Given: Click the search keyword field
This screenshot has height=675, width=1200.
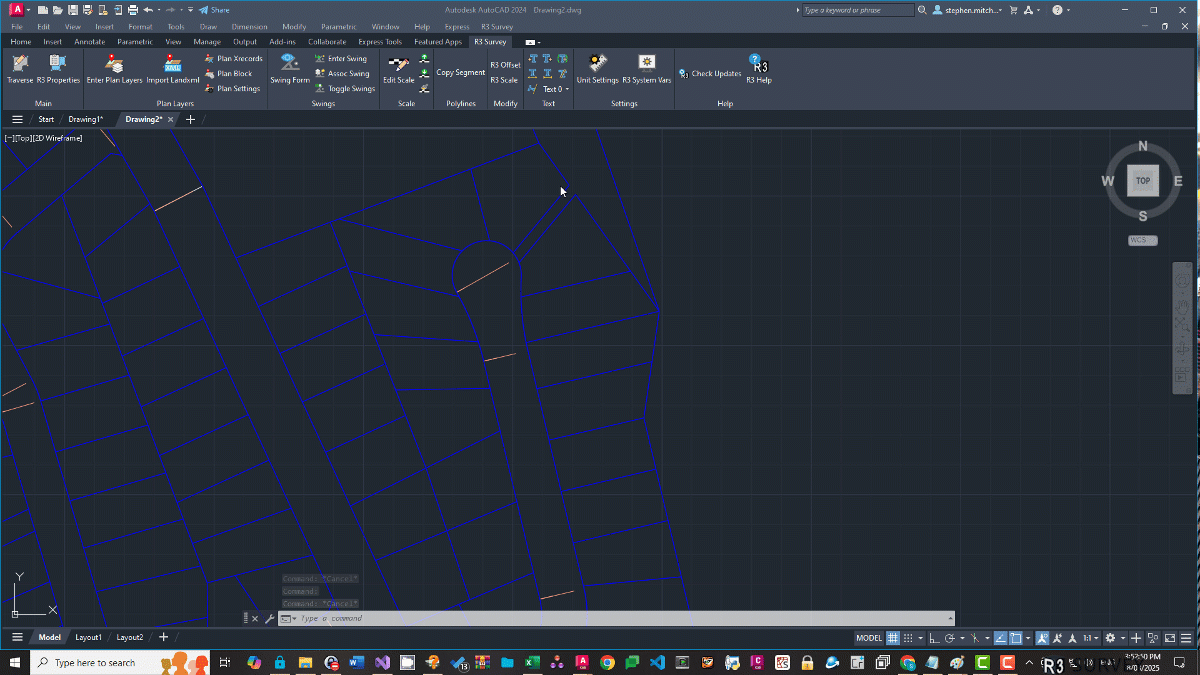Looking at the screenshot, I should click(858, 10).
